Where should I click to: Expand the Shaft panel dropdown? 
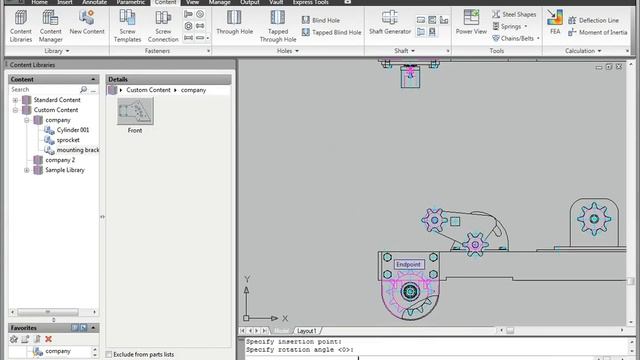click(404, 51)
